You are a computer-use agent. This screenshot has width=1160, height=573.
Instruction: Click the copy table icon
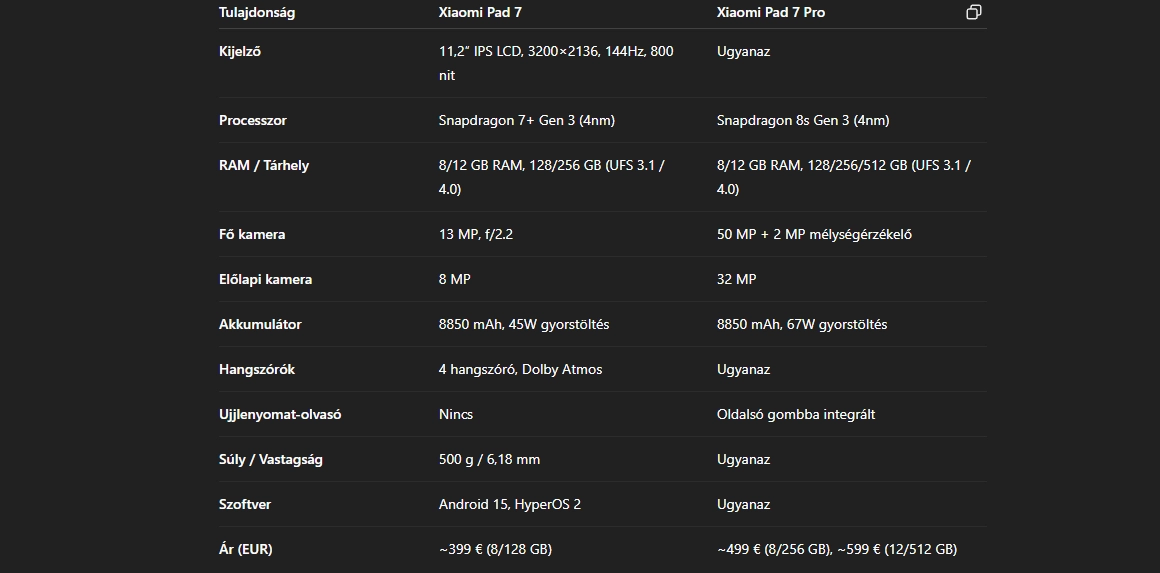[x=974, y=12]
